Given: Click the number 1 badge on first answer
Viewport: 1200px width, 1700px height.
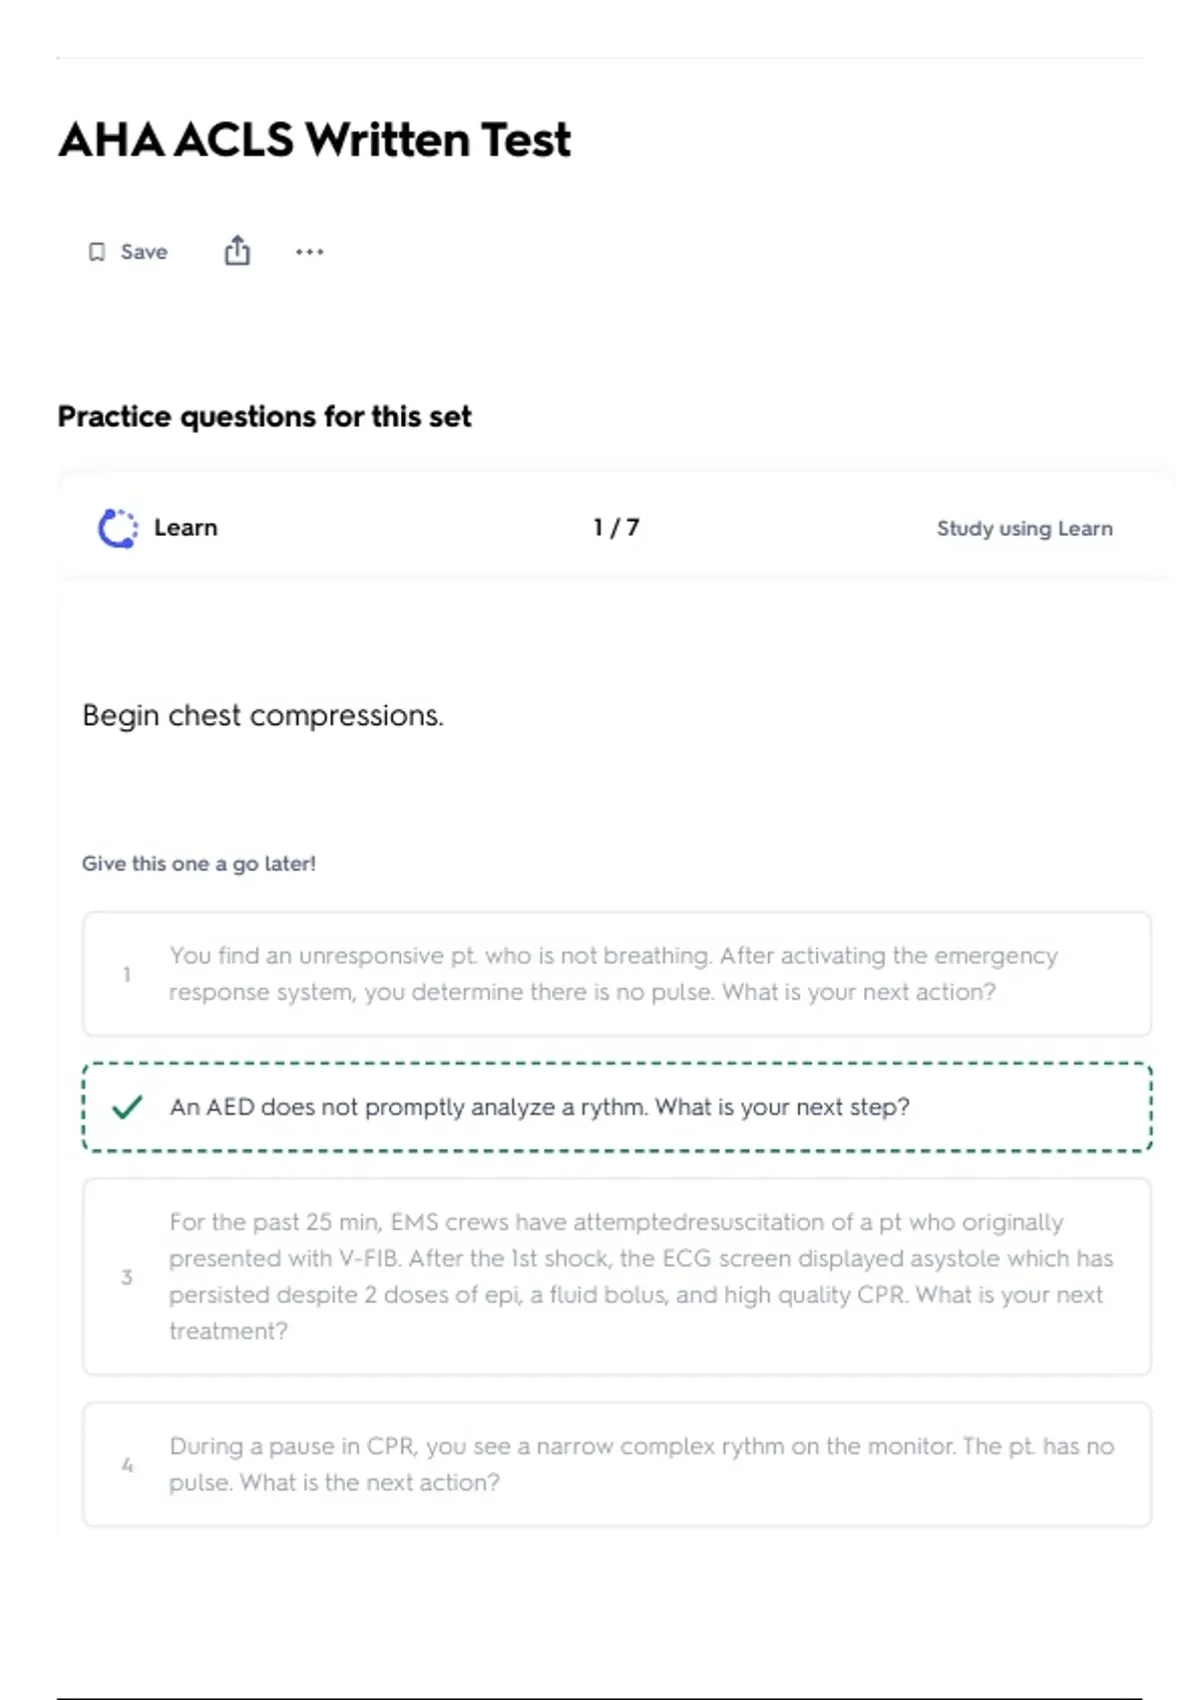Looking at the screenshot, I should click(127, 974).
